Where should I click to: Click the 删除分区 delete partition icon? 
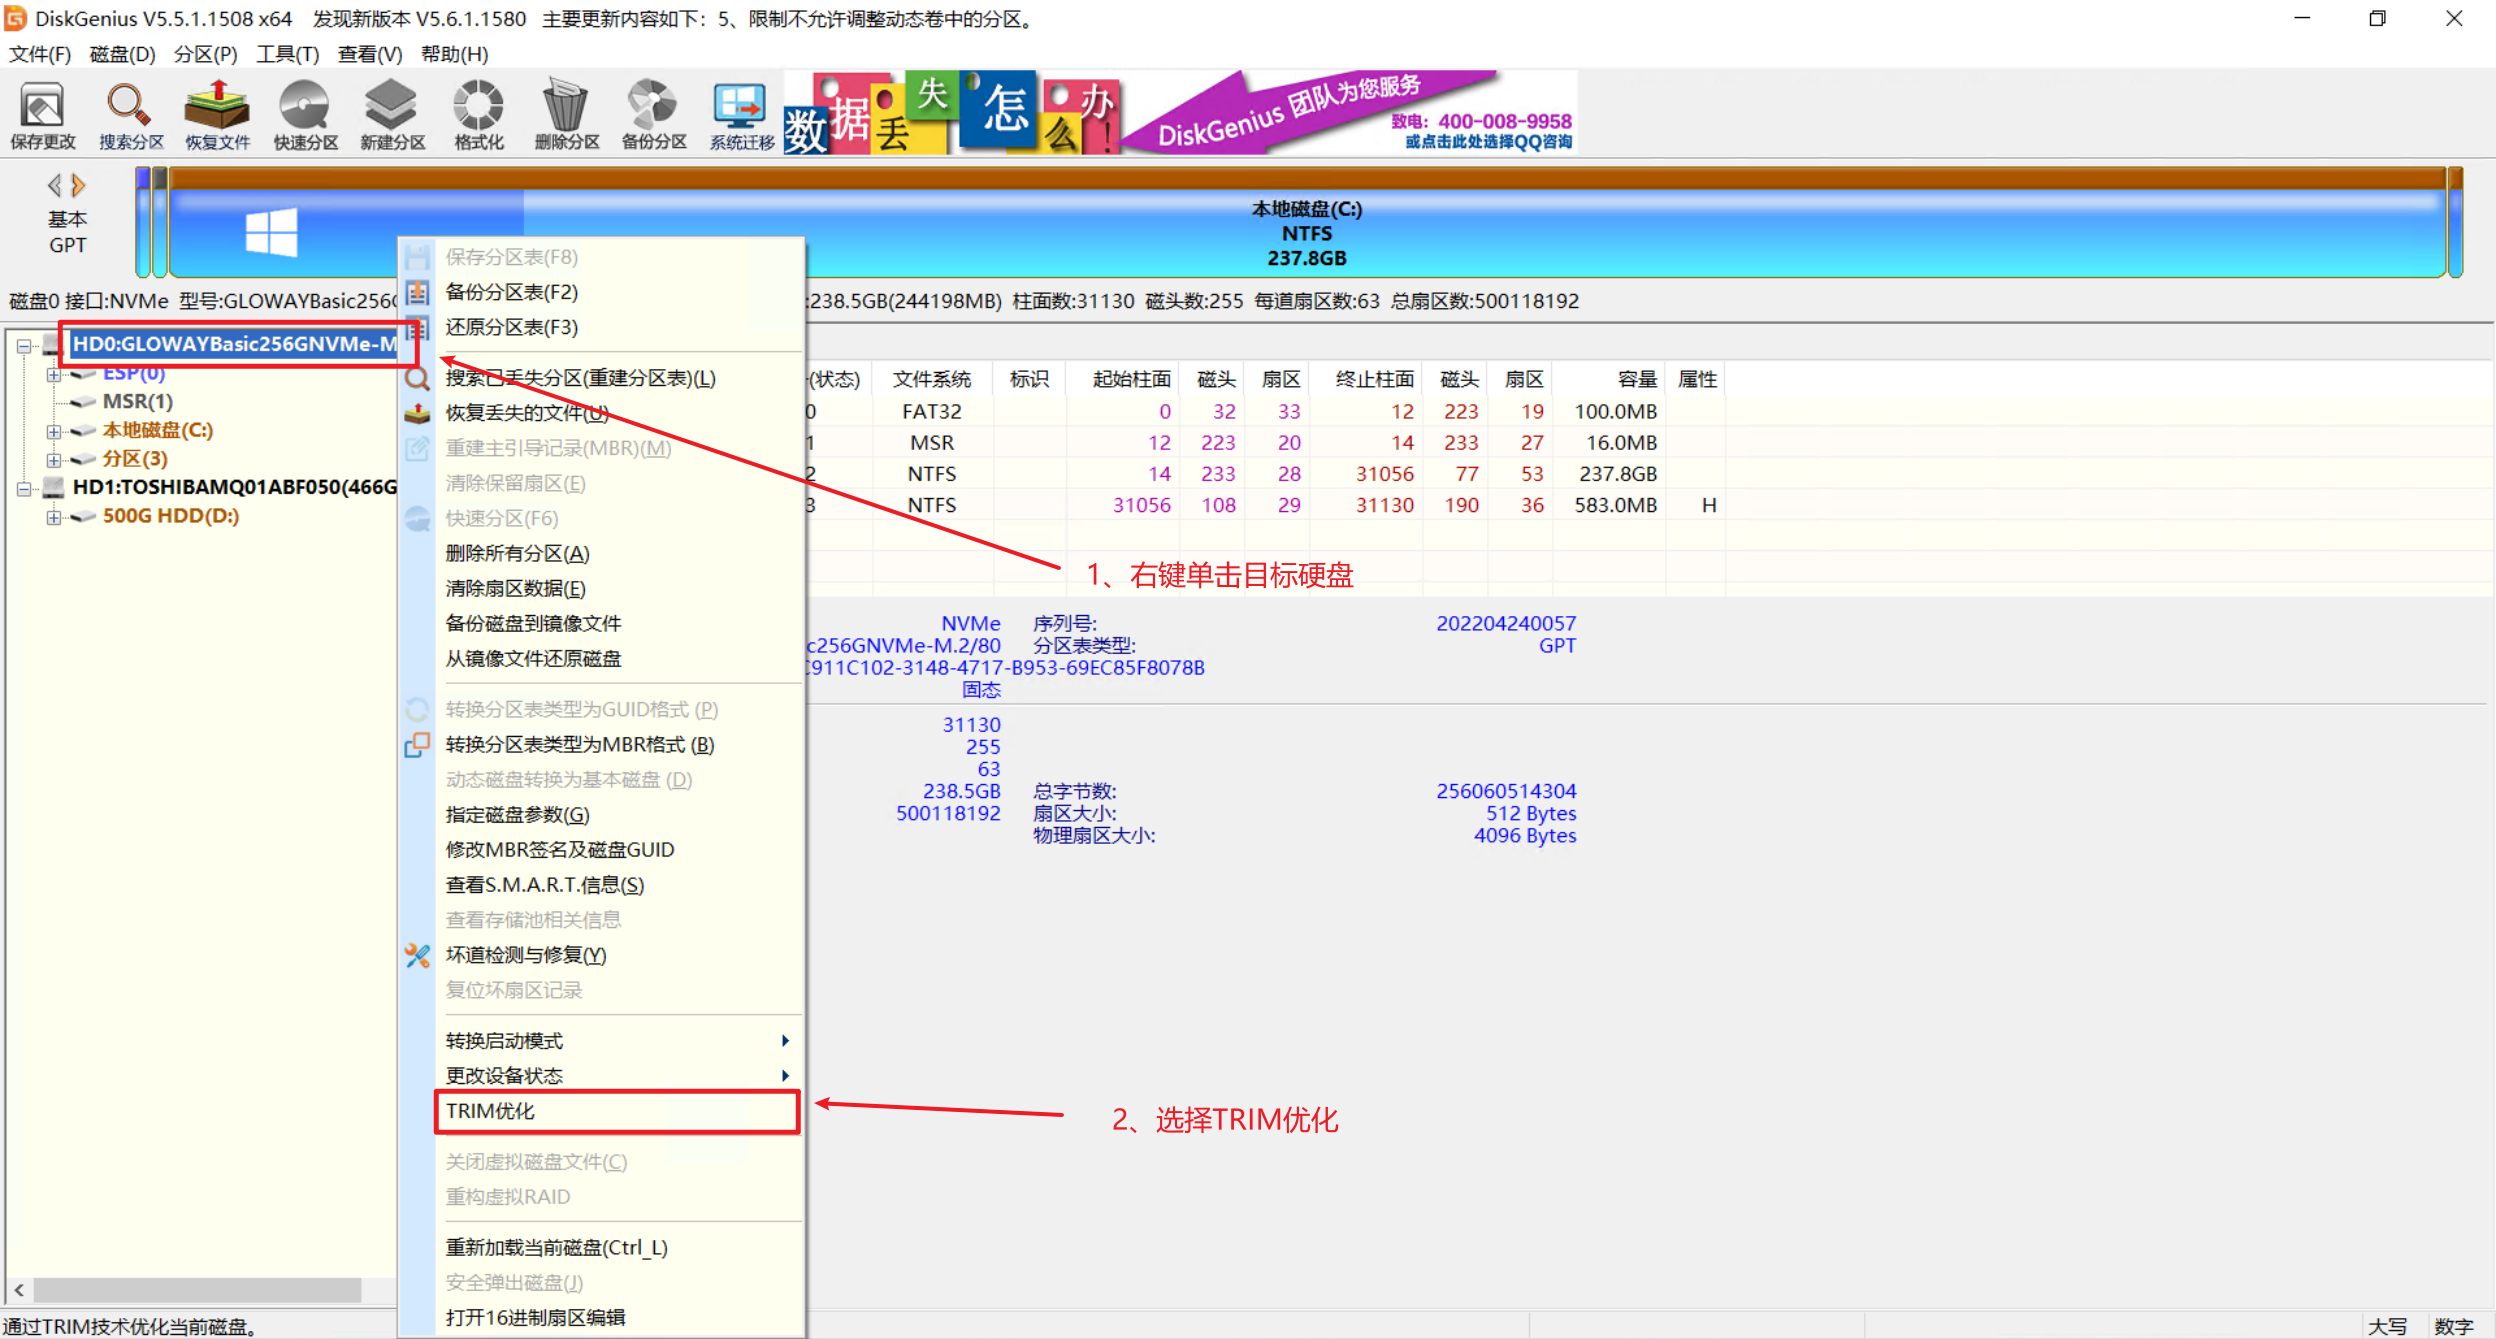pyautogui.click(x=565, y=113)
